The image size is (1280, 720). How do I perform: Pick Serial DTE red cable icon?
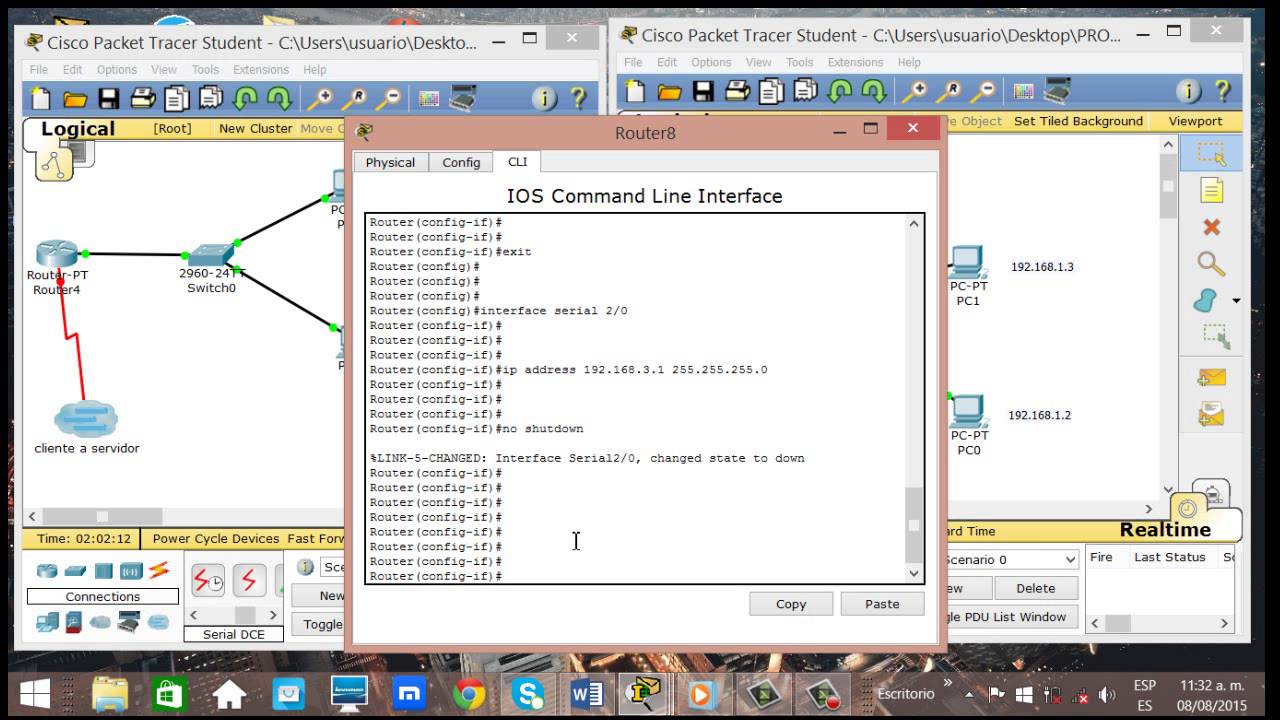(249, 580)
